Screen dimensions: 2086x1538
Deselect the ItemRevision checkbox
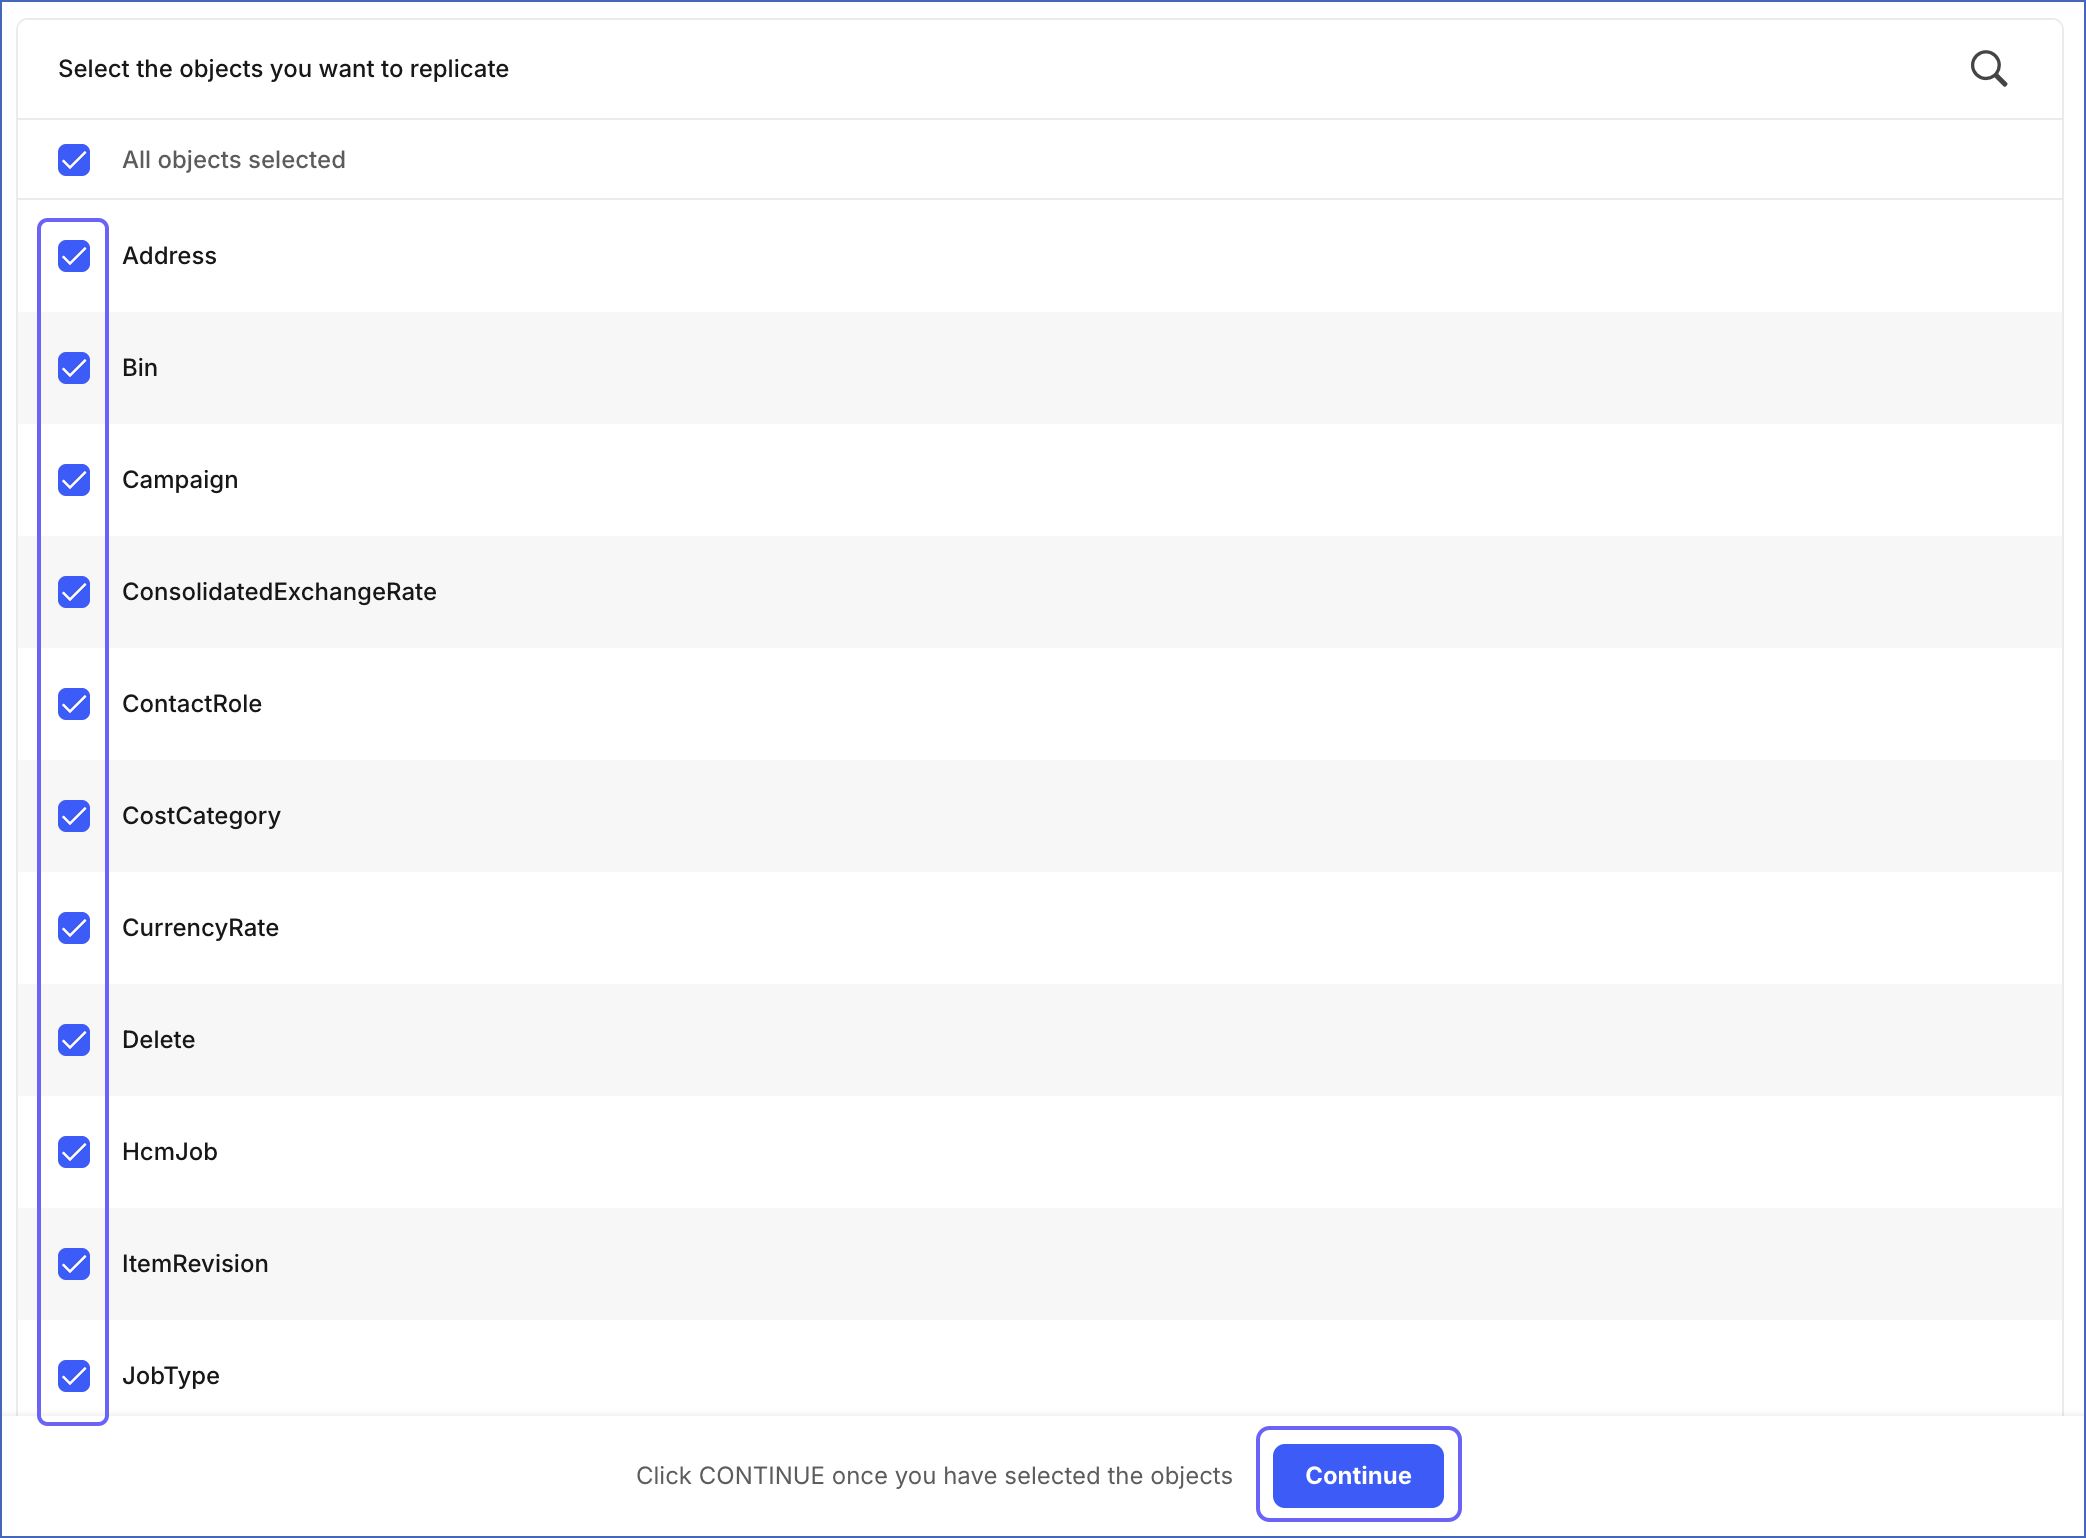pyautogui.click(x=73, y=1265)
